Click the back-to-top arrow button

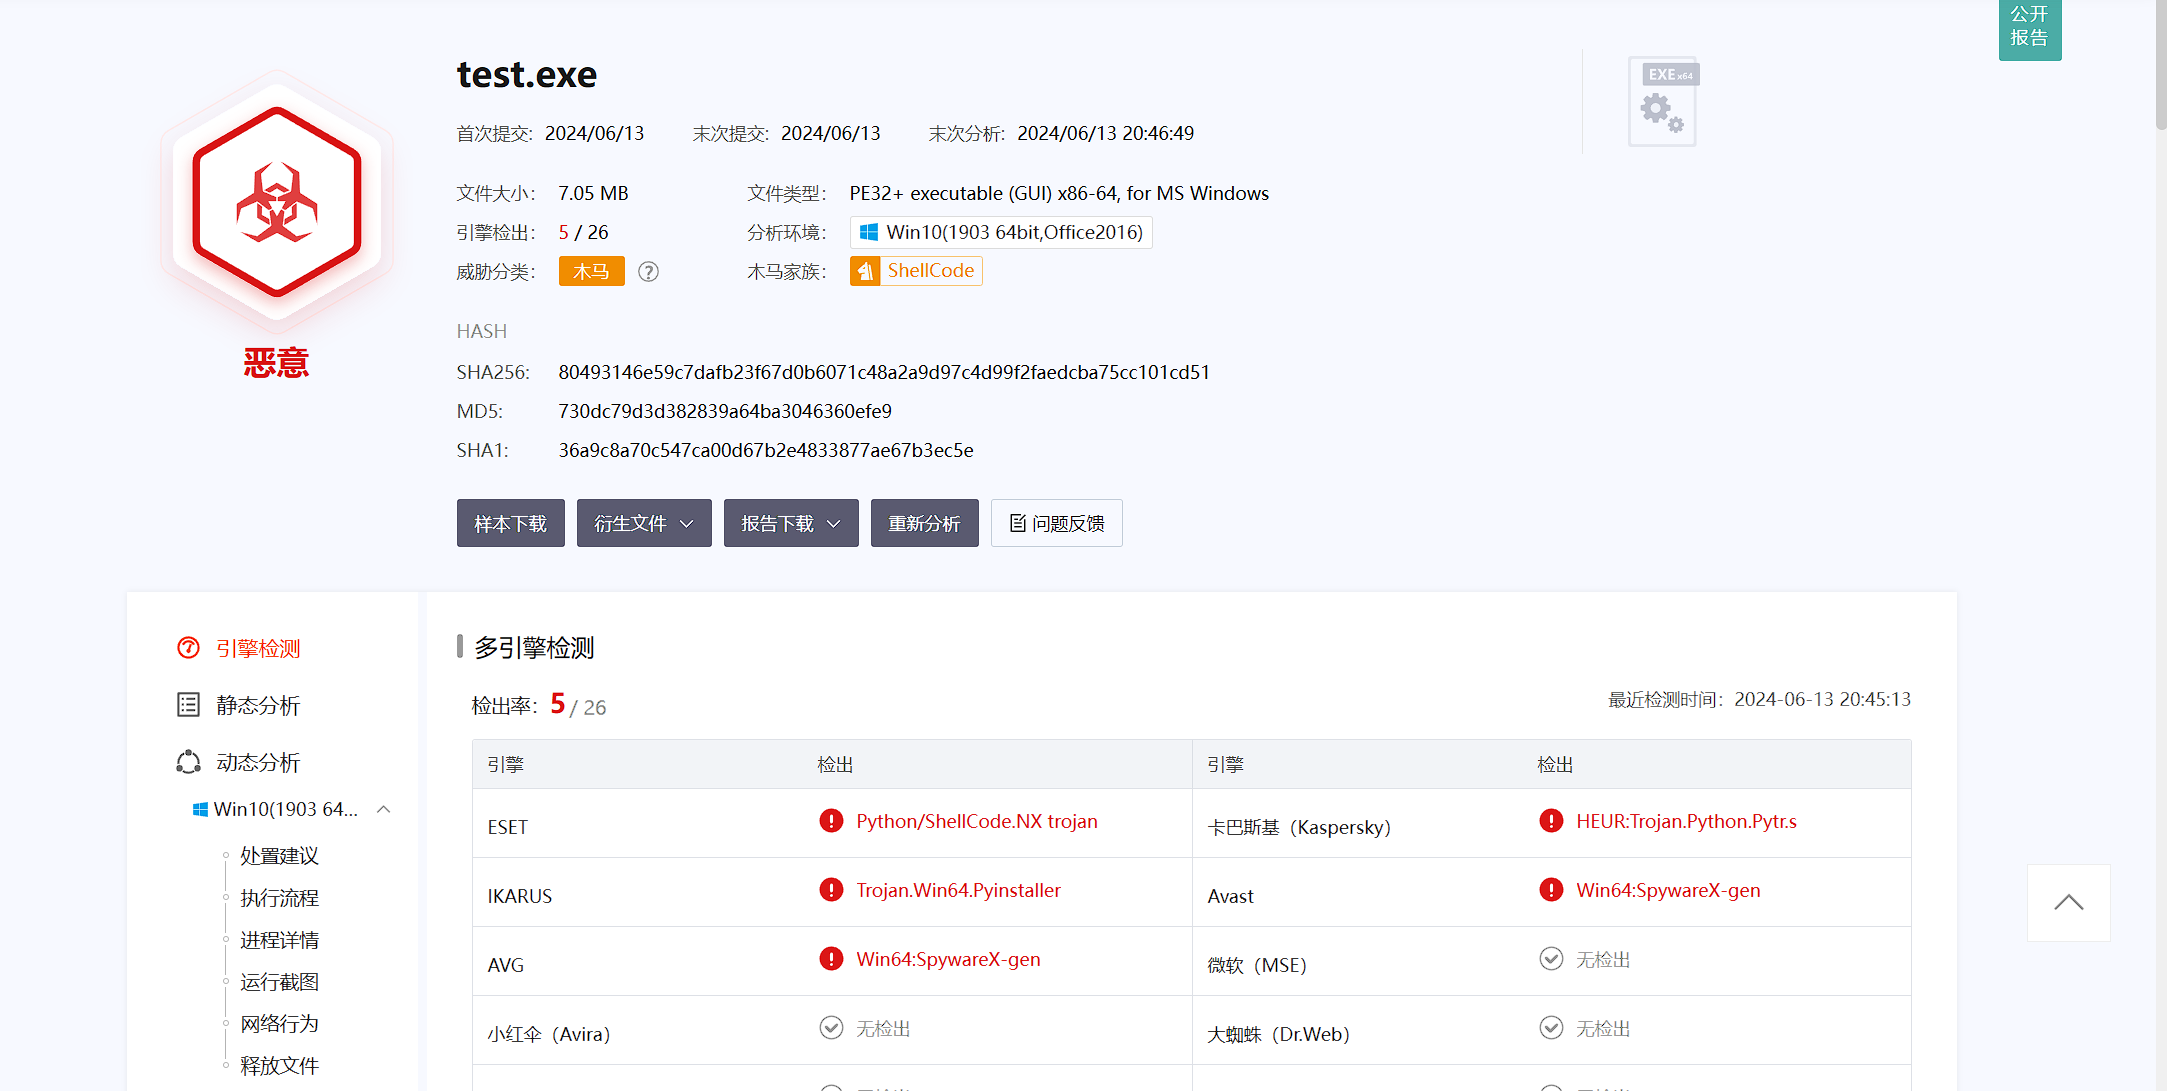point(2068,903)
